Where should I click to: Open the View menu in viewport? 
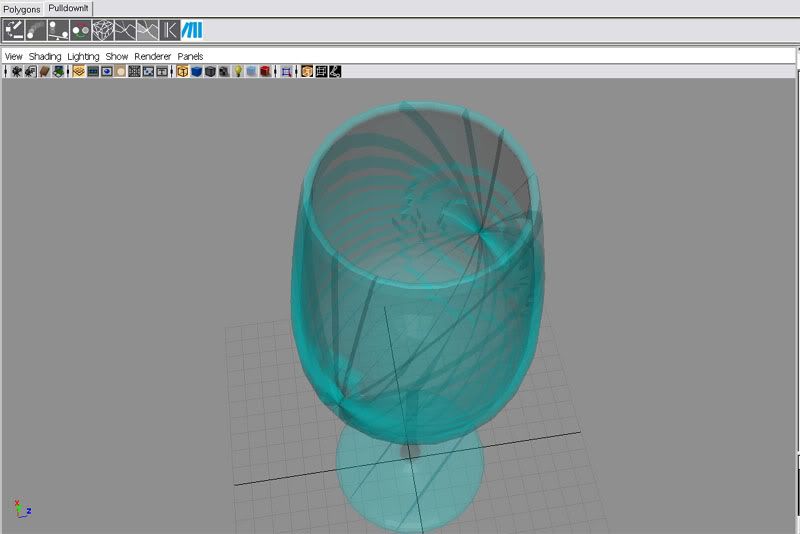tap(13, 57)
